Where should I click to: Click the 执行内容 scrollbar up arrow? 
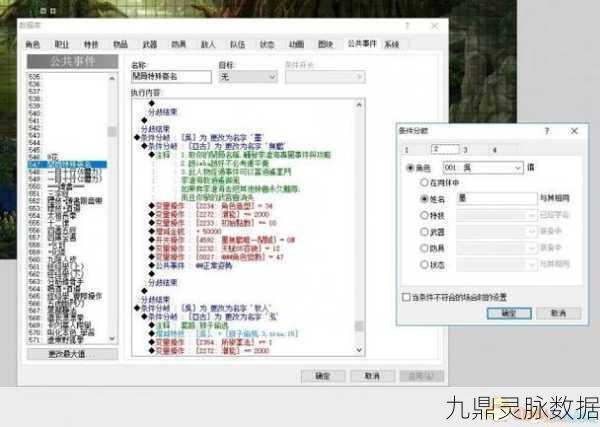point(359,104)
